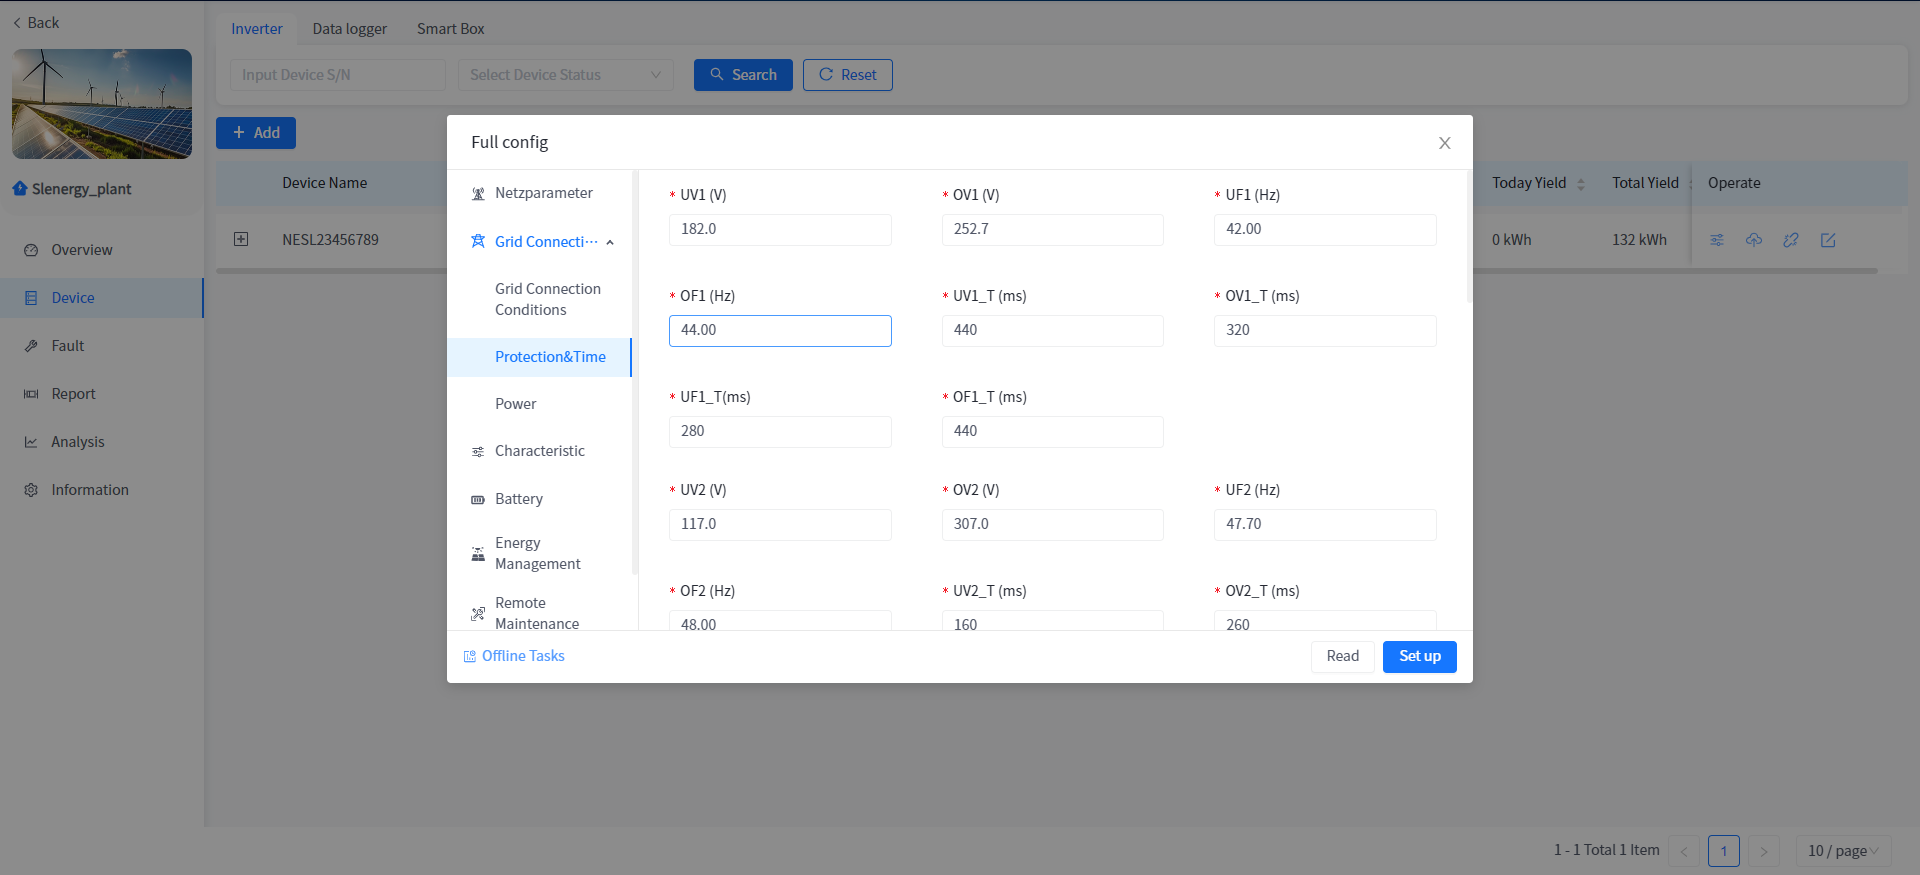Select the Power submenu item

tap(515, 404)
